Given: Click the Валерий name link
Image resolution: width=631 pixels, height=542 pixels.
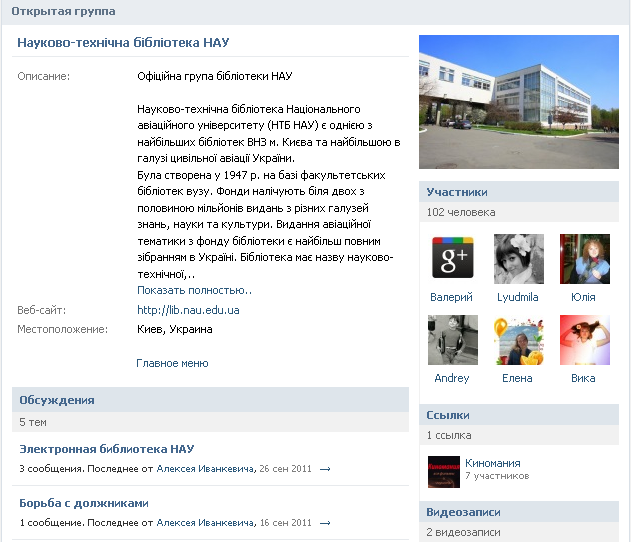Looking at the screenshot, I should [451, 297].
